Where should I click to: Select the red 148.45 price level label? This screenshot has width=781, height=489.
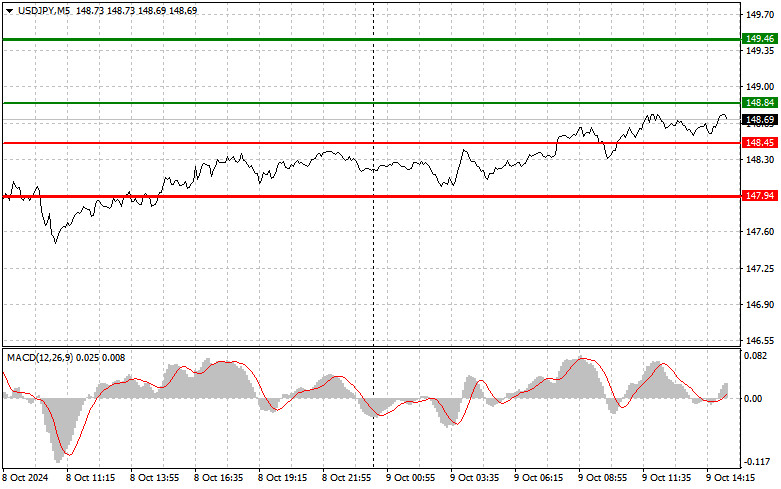point(760,143)
